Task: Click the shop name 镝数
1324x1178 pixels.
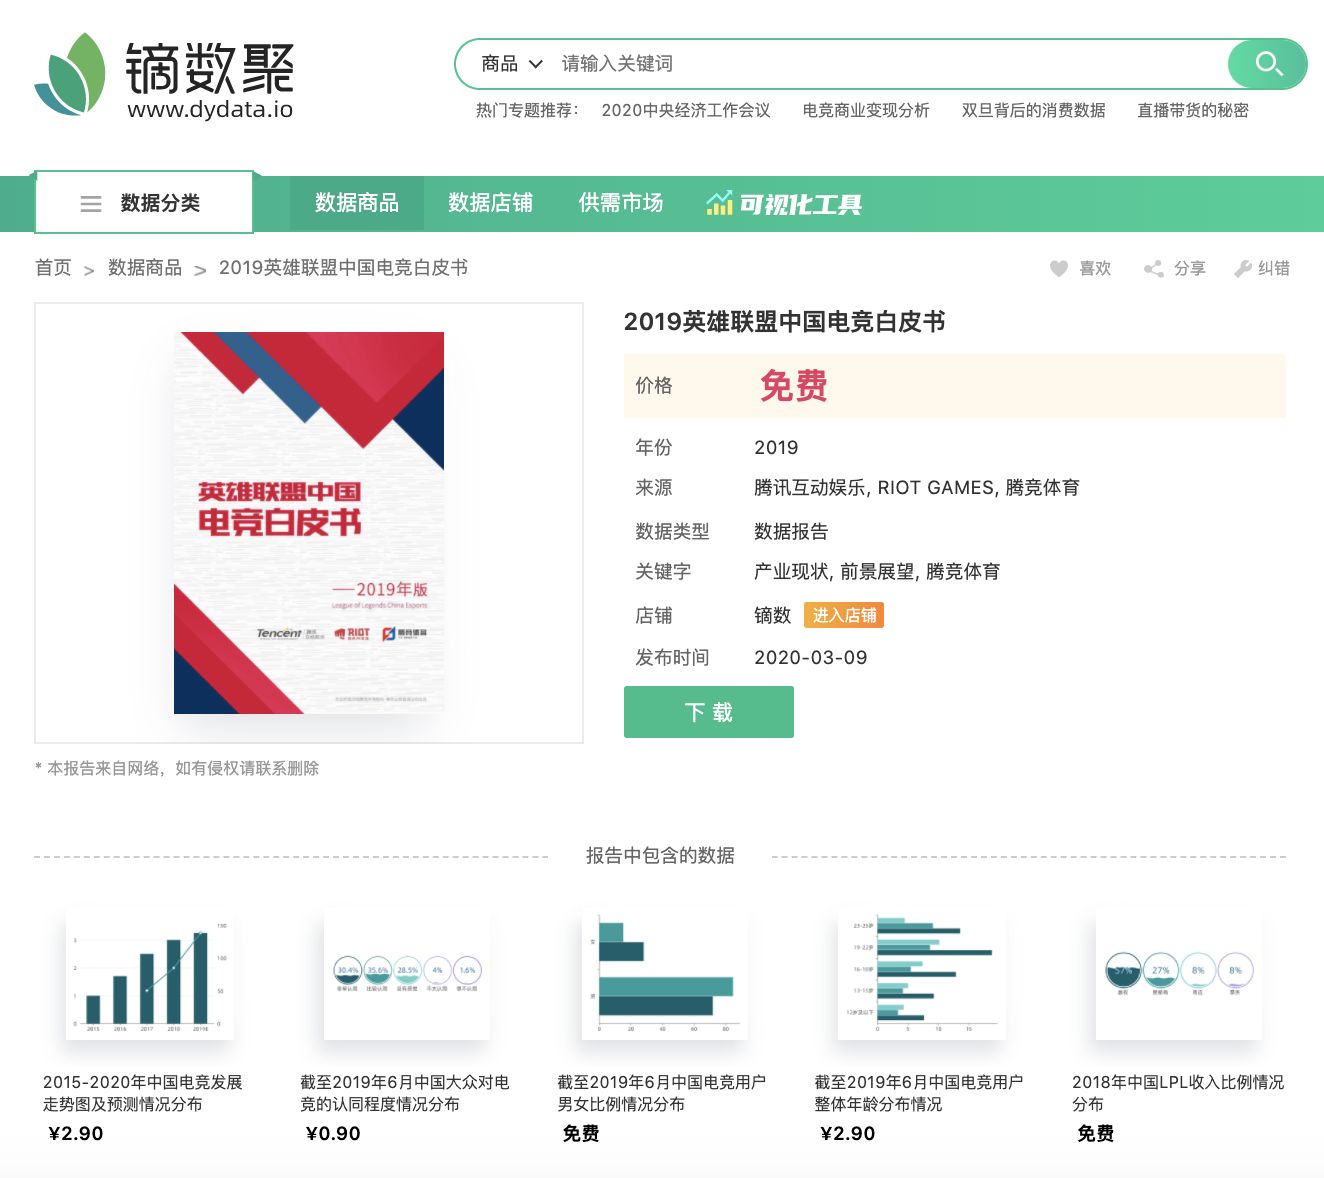Action: 772,615
